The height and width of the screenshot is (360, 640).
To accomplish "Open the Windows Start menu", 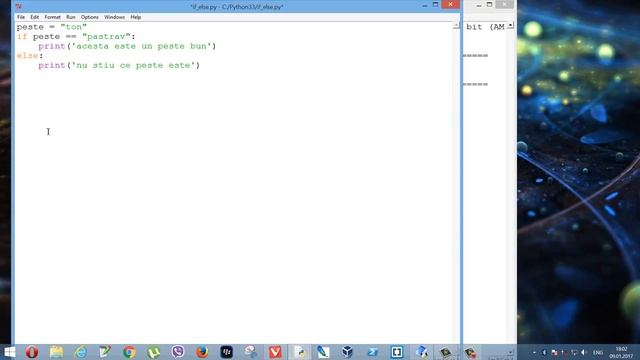I will click(9, 352).
